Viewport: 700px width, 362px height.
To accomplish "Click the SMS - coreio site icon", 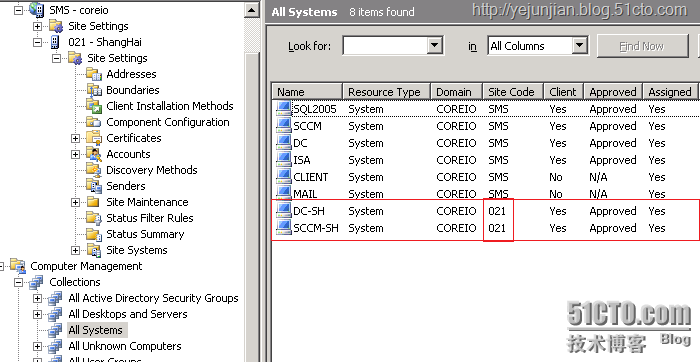I will point(37,10).
